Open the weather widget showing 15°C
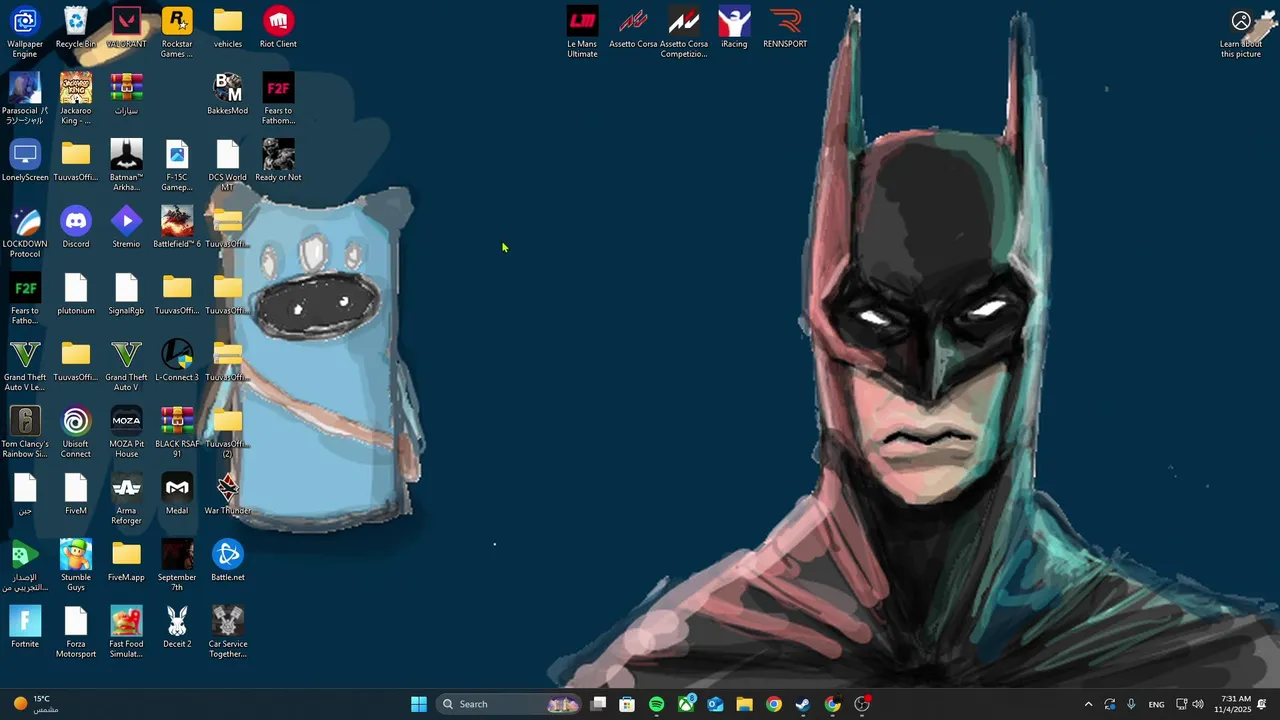Viewport: 1280px width, 720px height. pos(34,704)
